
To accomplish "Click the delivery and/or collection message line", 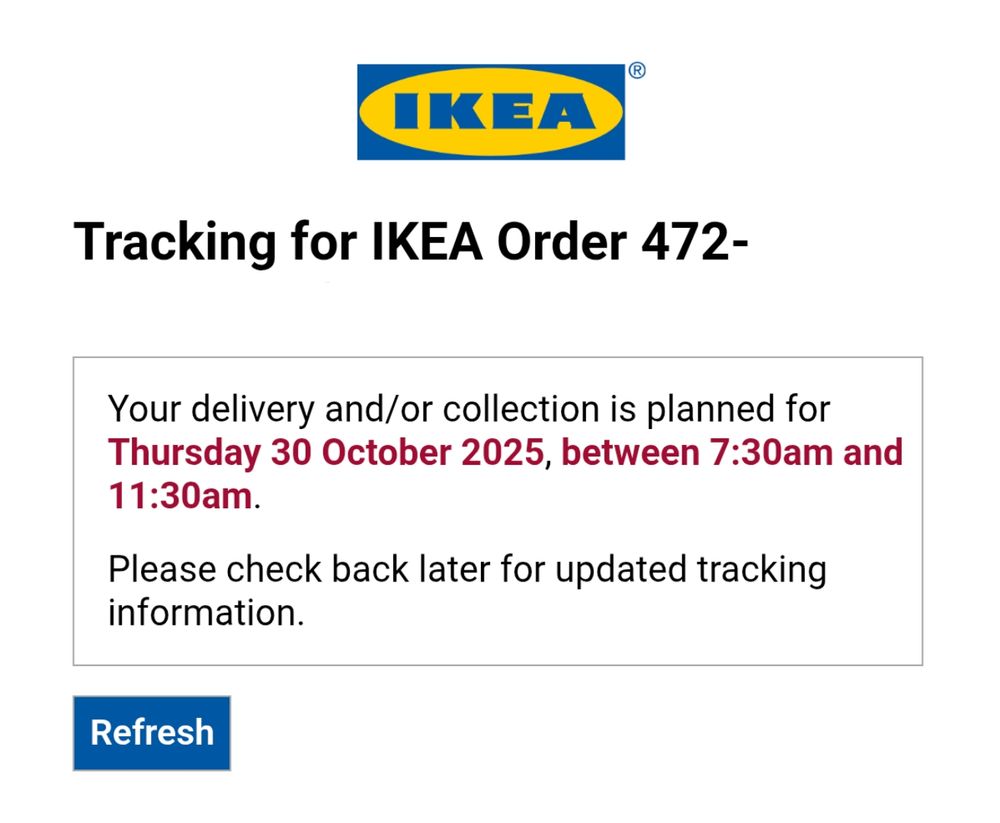I will pyautogui.click(x=470, y=408).
